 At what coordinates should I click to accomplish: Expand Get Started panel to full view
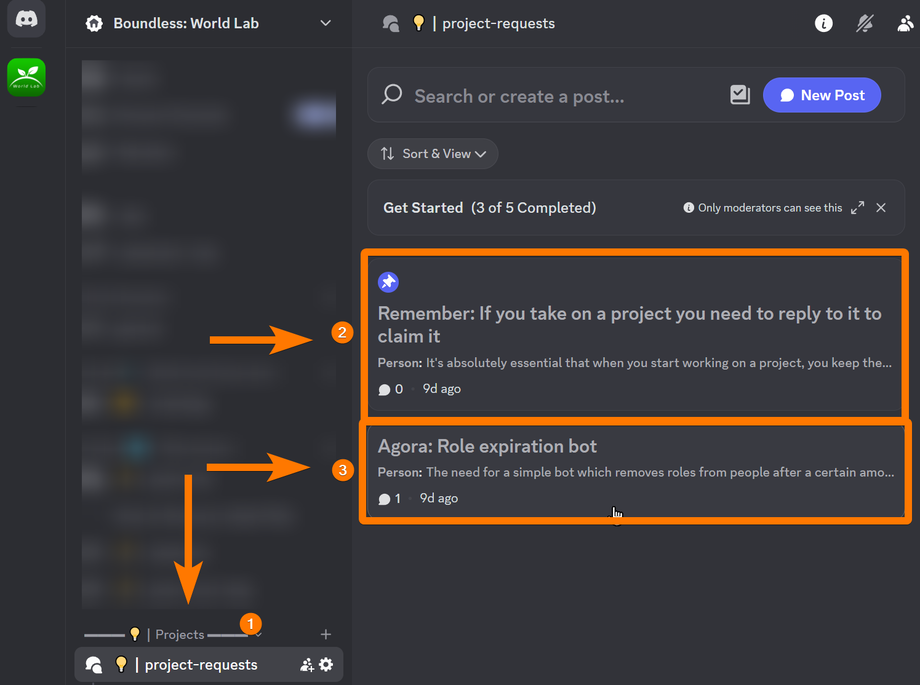[856, 207]
